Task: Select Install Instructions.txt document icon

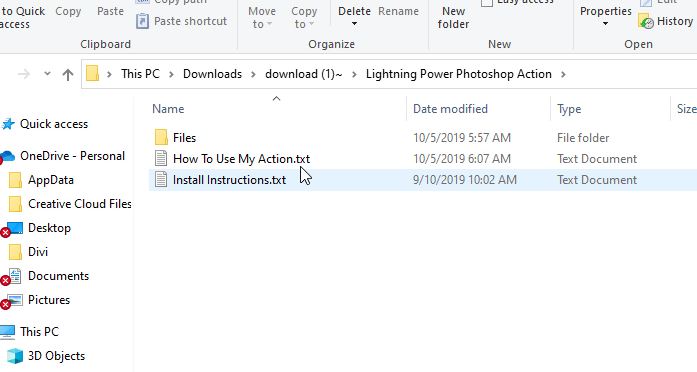Action: 161,180
